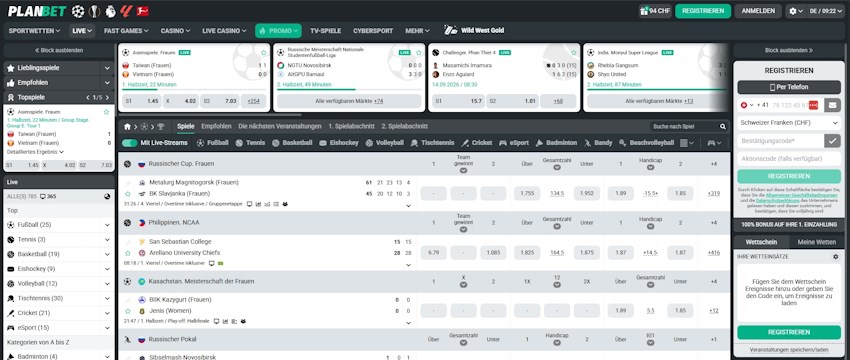850x360 pixels.
Task: Click the gift bonus 94 CHF icon
Action: [655, 11]
